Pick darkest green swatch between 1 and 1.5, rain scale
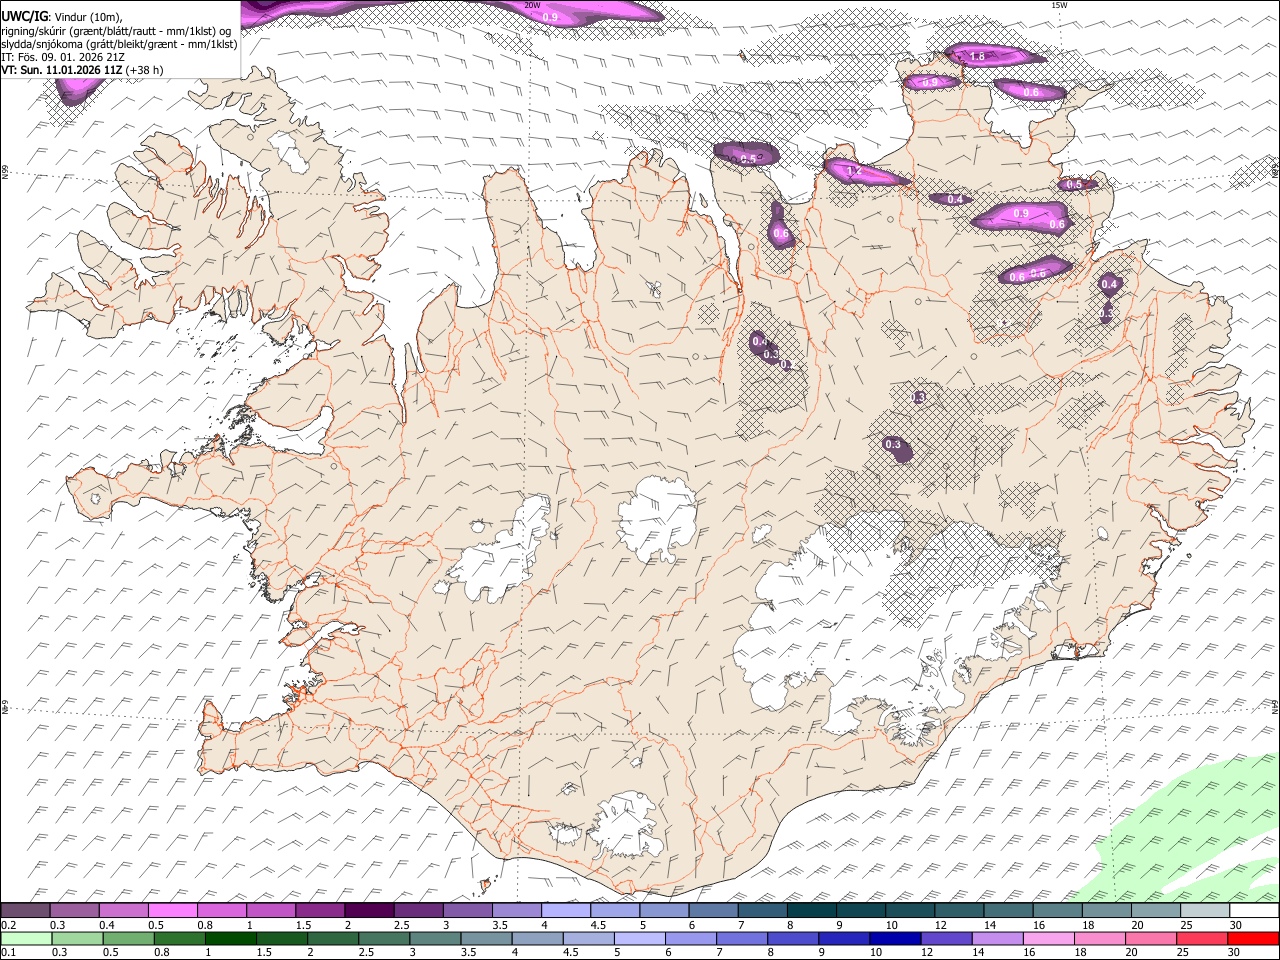1280x960 pixels. [230, 938]
